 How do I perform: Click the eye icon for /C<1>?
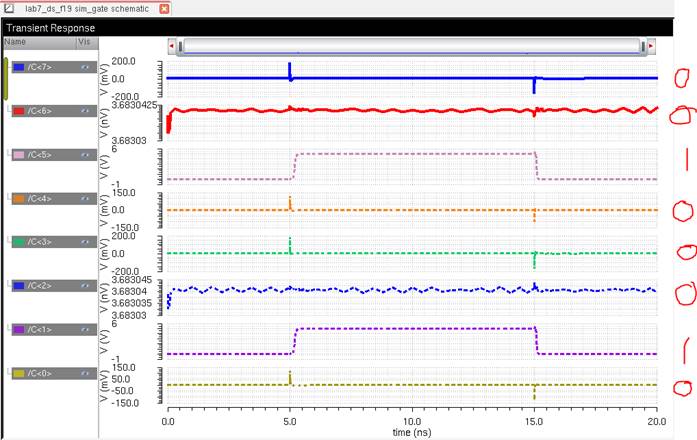click(86, 329)
